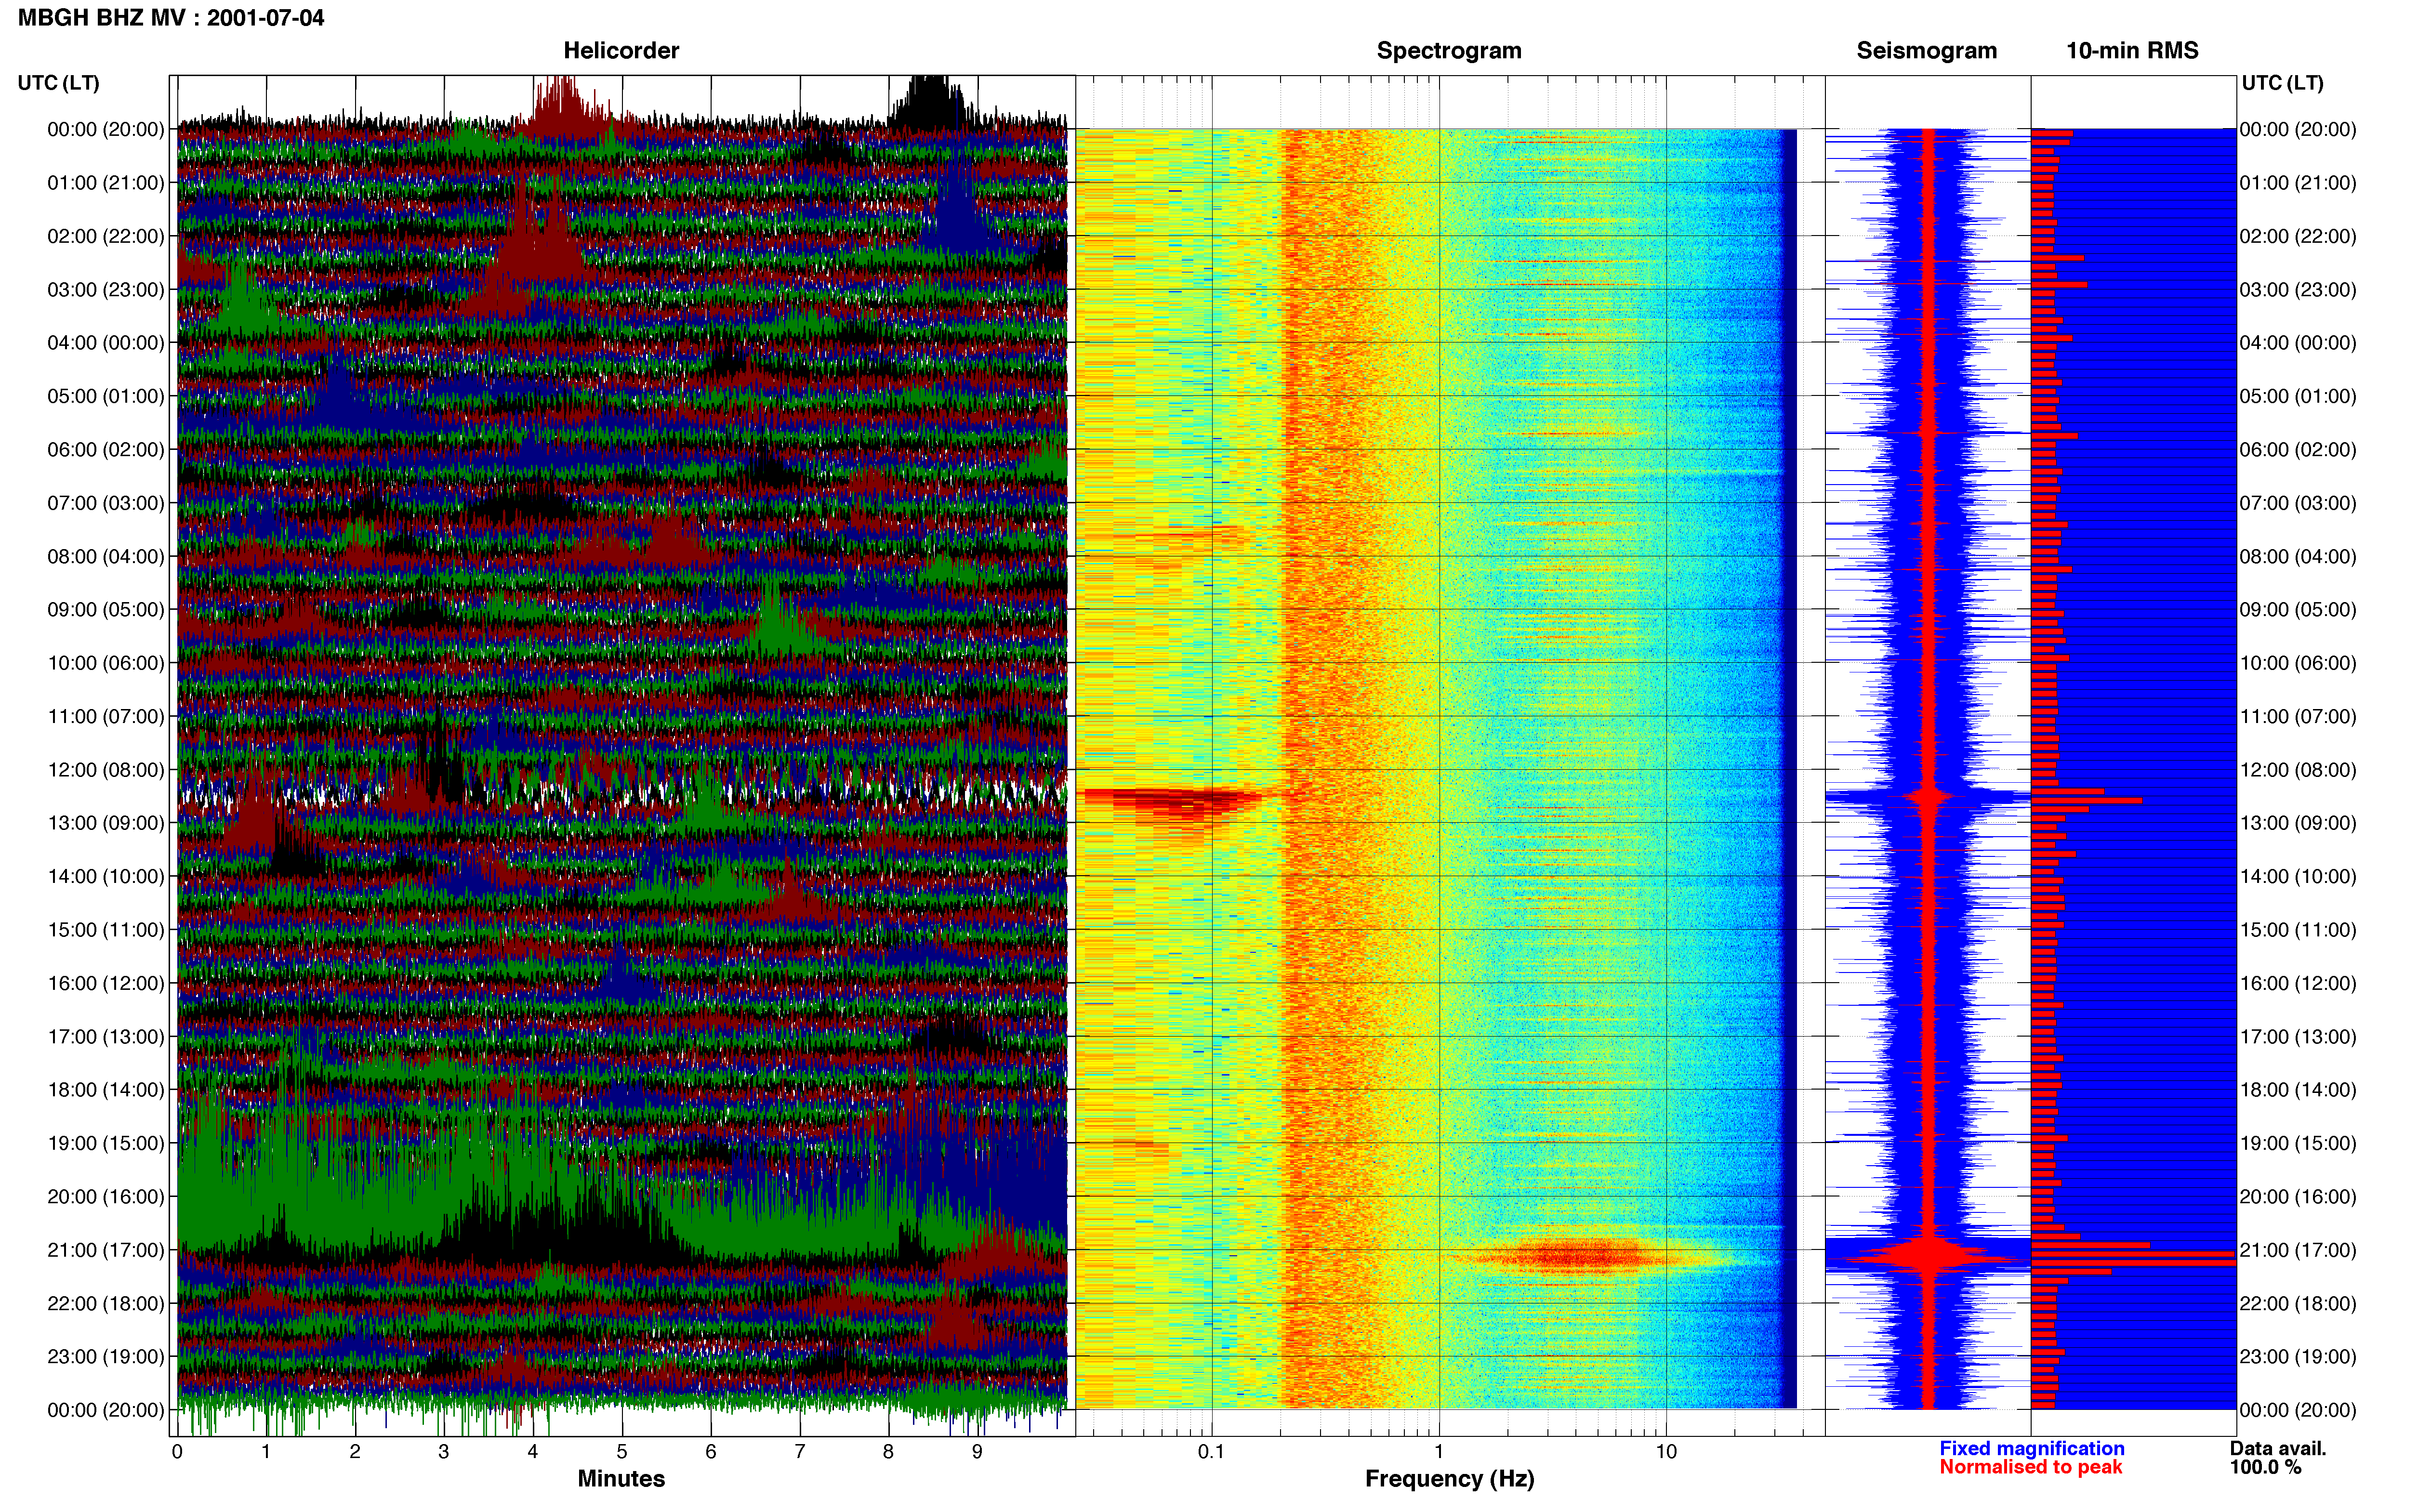Click the right axis label '18:00 (14:00)'
Screen dimensions: 2418x1512
click(x=2298, y=1090)
